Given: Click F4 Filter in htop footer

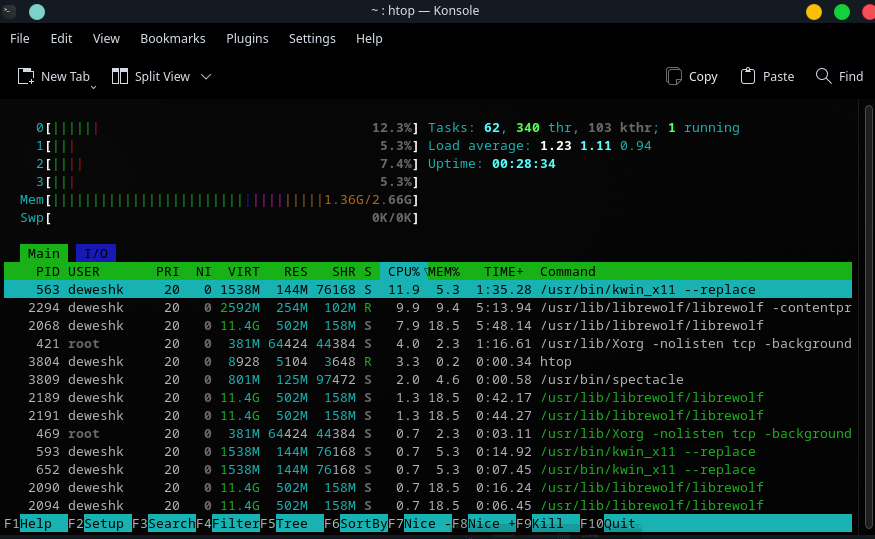Looking at the screenshot, I should click(228, 523).
